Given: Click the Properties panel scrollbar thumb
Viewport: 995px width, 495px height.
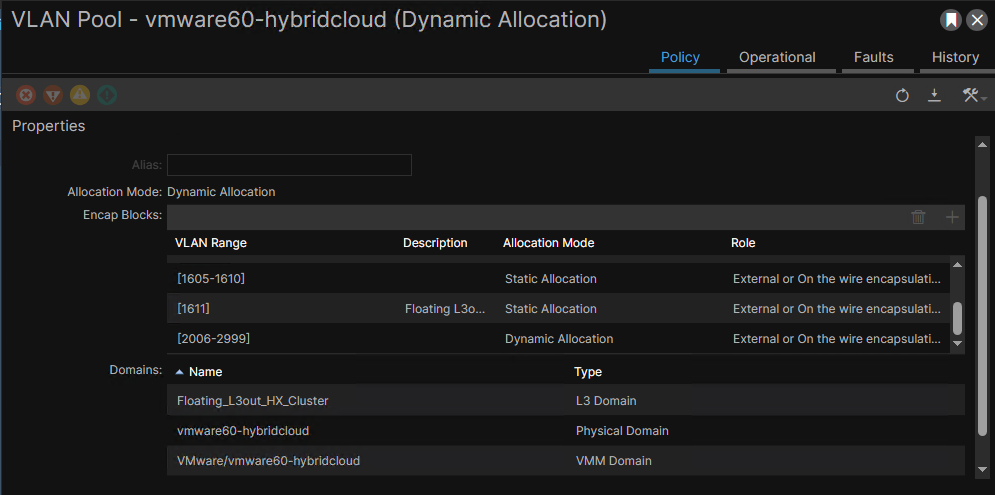Looking at the screenshot, I should click(982, 317).
